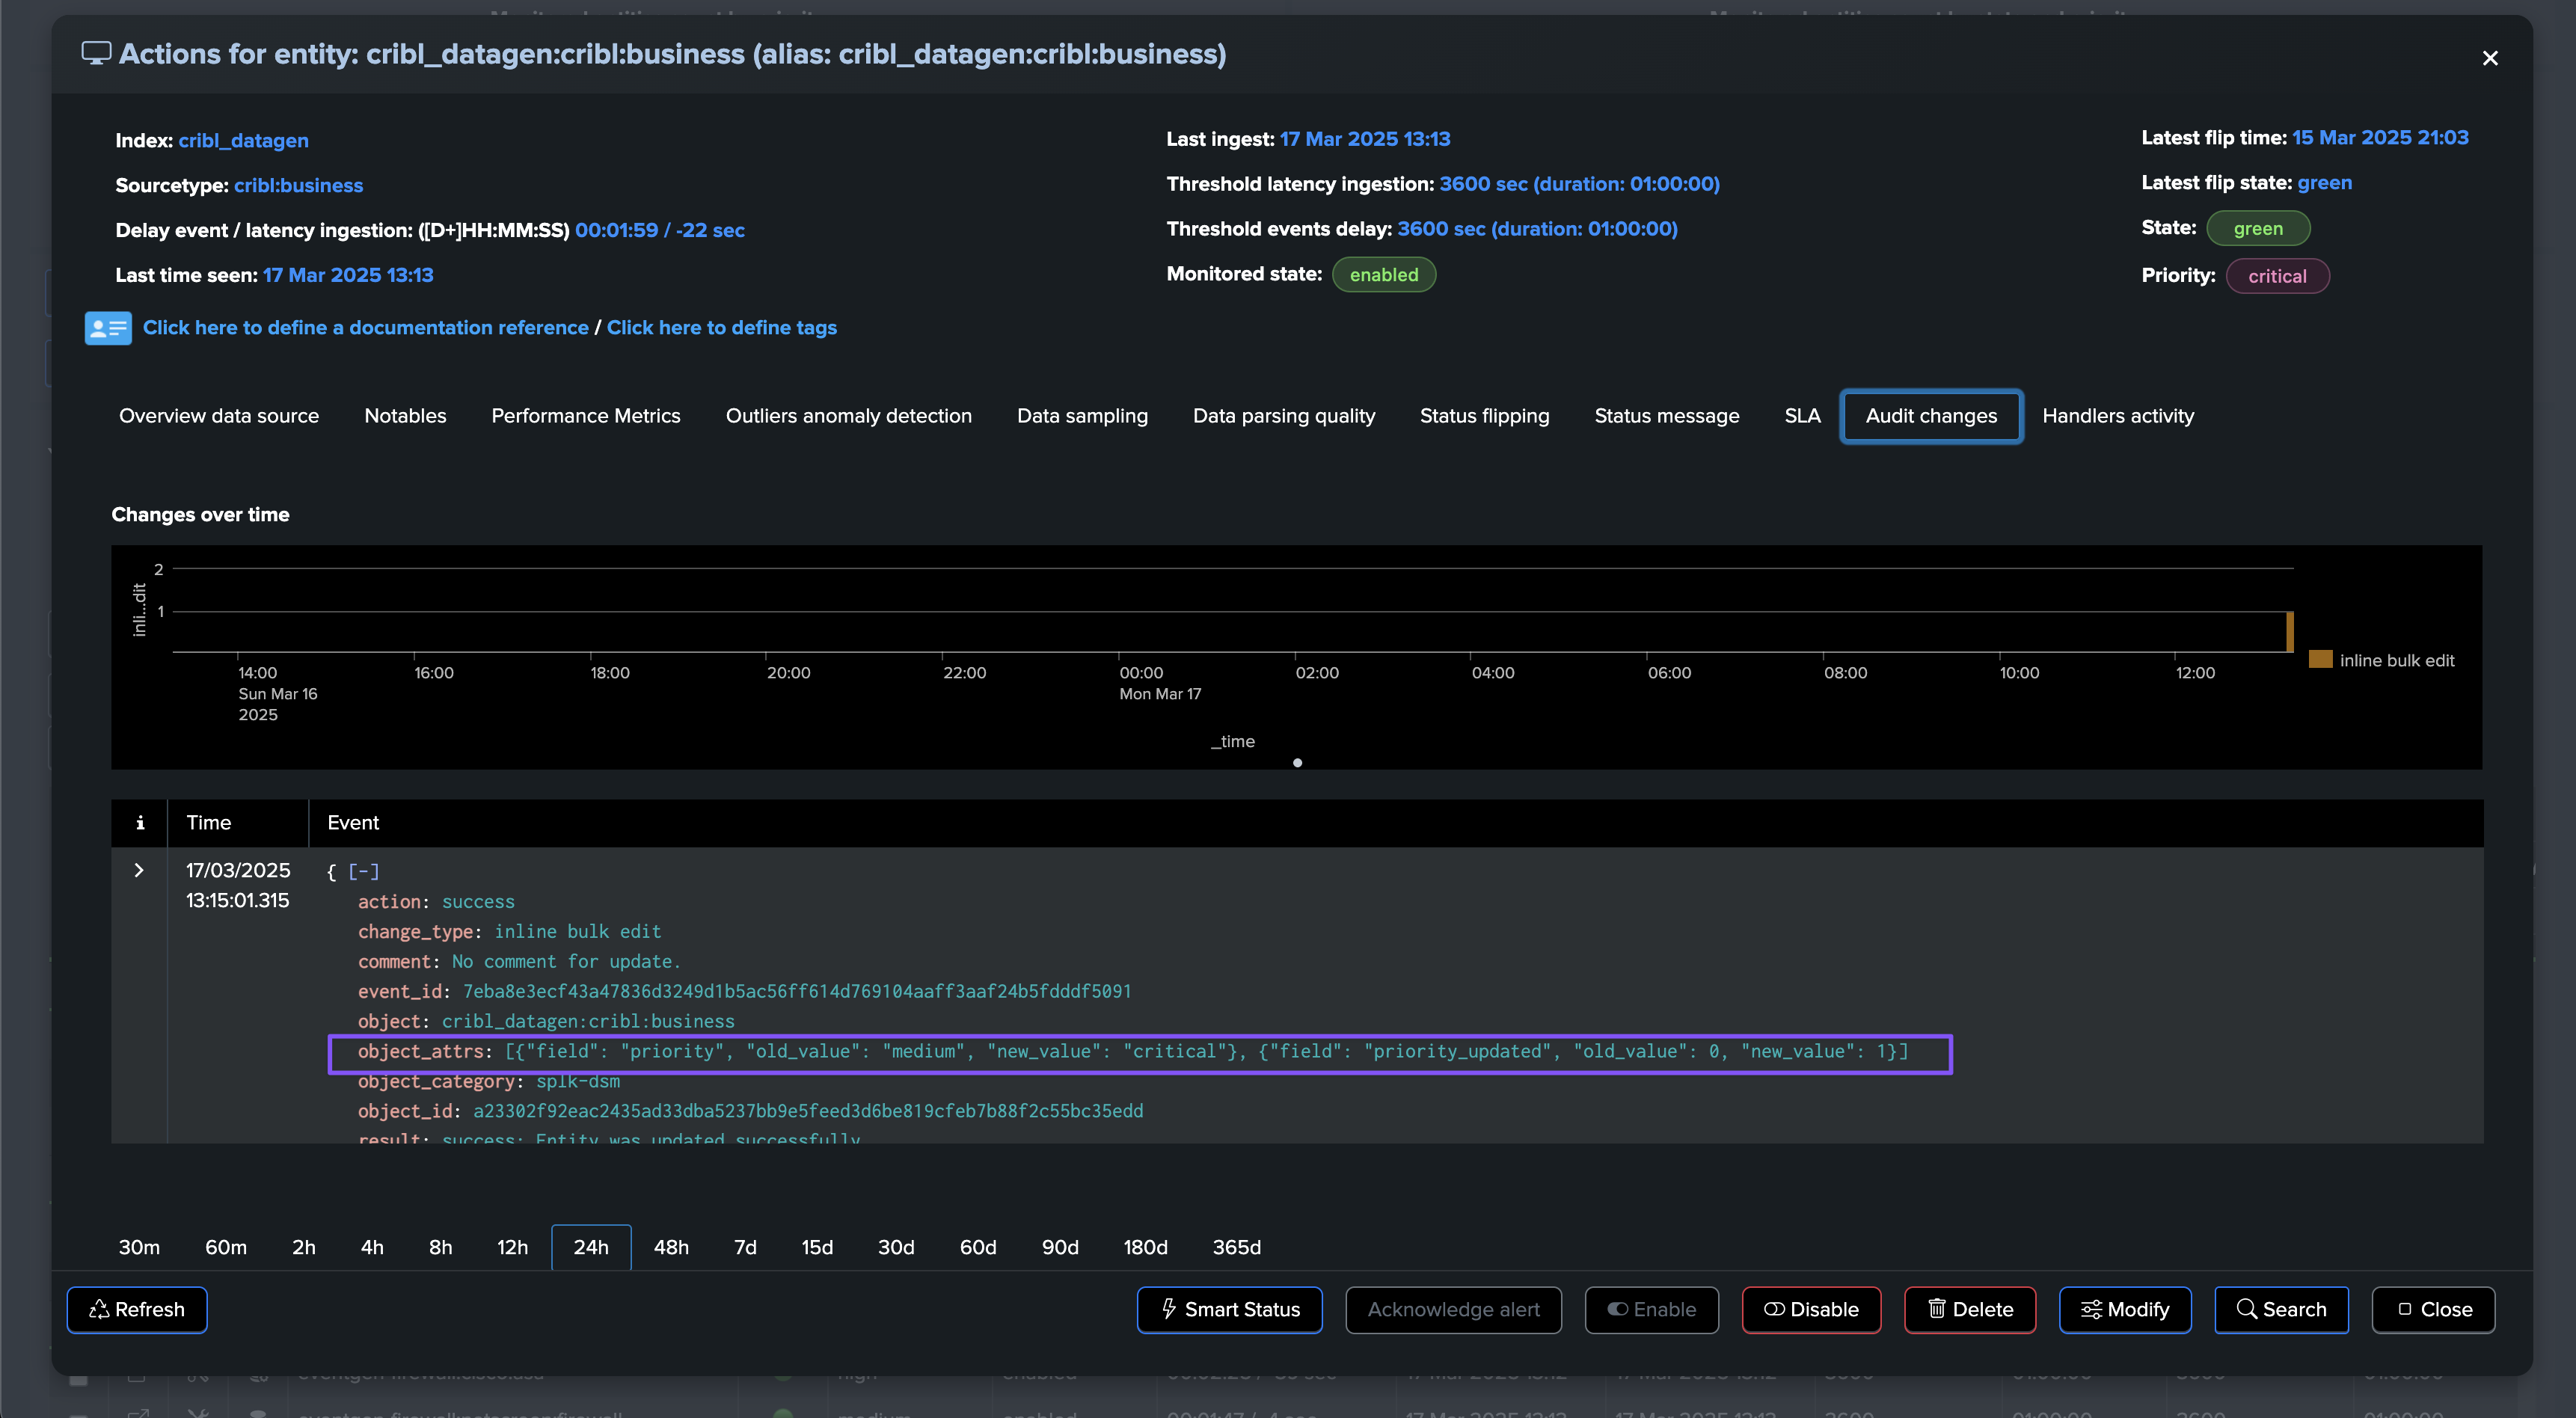The width and height of the screenshot is (2576, 1418).
Task: Click the Event column header
Action: (353, 822)
